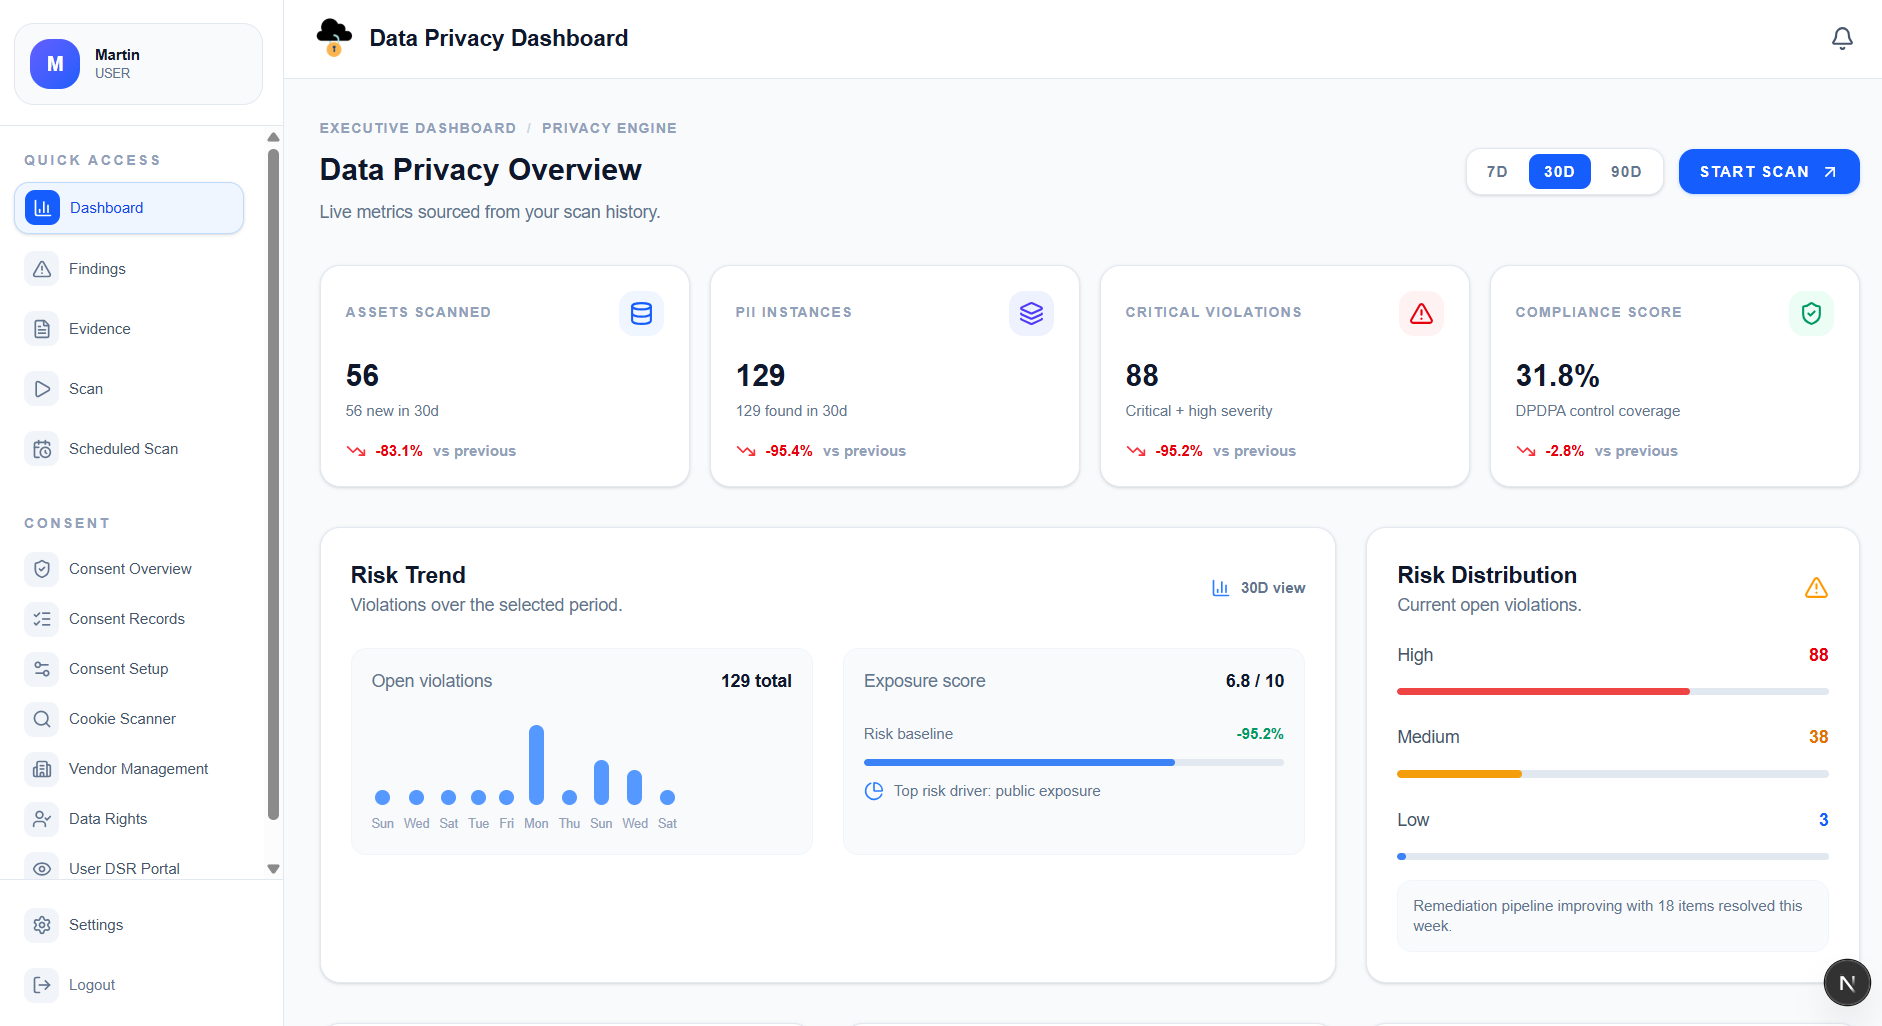The width and height of the screenshot is (1882, 1026).
Task: Click the User DSR Portal eye icon
Action: [x=42, y=868]
